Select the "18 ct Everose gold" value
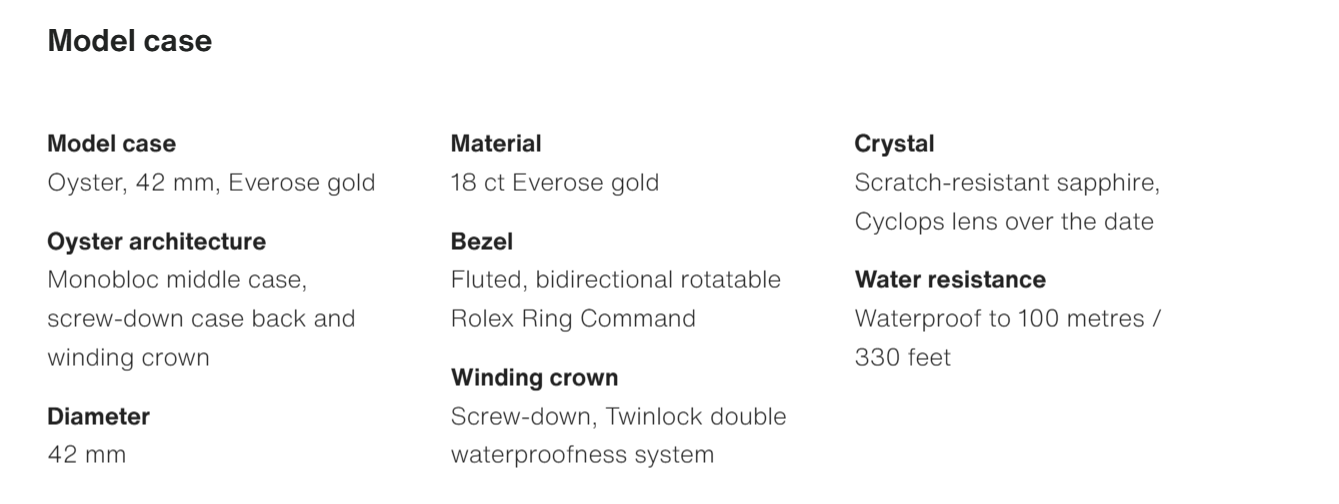Image resolution: width=1339 pixels, height=504 pixels. point(555,183)
